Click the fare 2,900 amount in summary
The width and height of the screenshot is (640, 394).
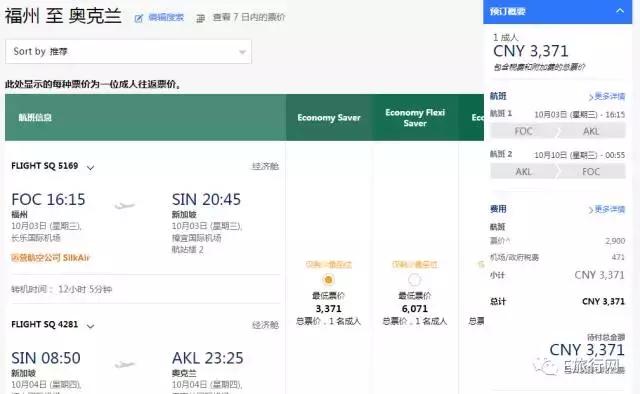[615, 241]
